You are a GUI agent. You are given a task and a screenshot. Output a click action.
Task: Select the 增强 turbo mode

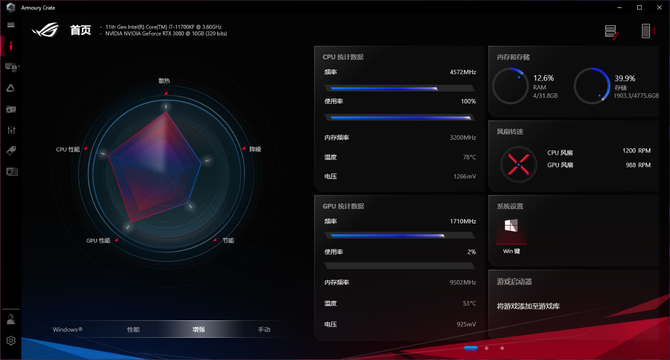(199, 329)
